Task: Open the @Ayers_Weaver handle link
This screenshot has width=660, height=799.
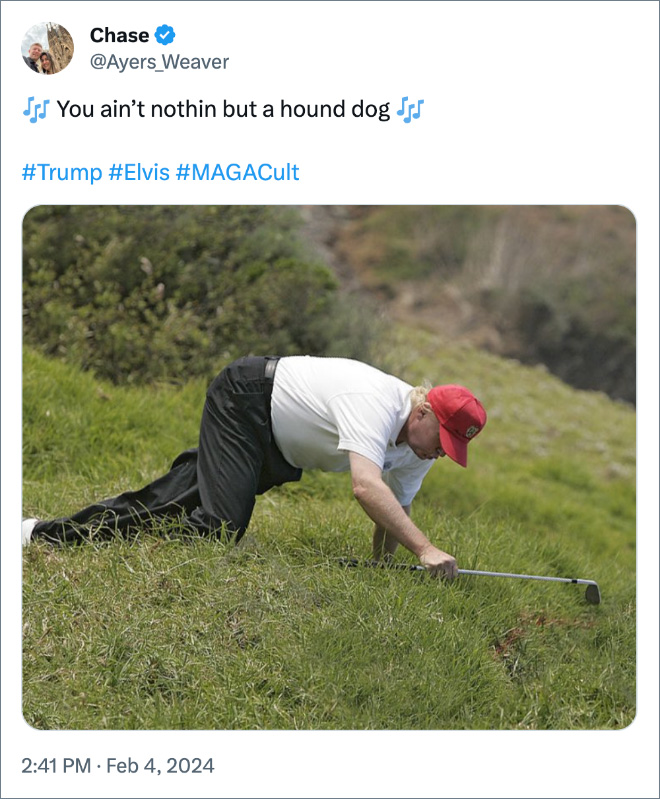Action: tap(159, 62)
